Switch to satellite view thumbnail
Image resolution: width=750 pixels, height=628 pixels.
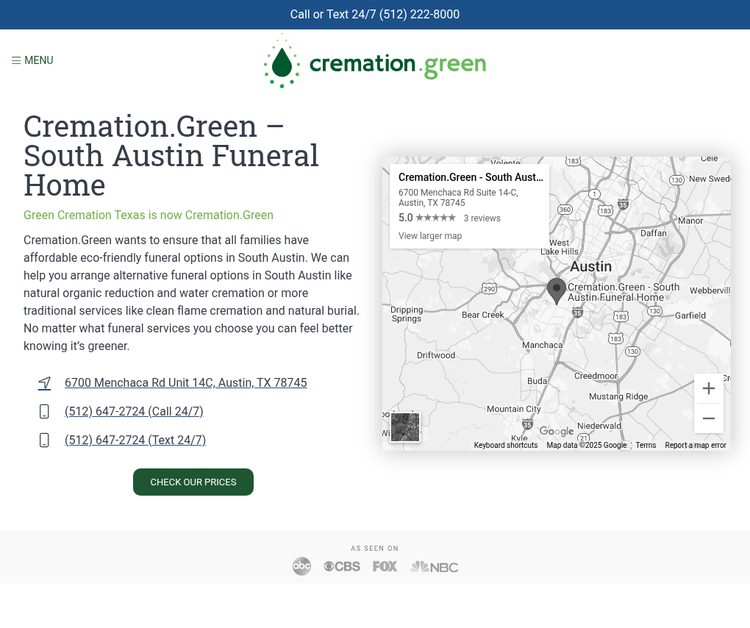[x=405, y=427]
